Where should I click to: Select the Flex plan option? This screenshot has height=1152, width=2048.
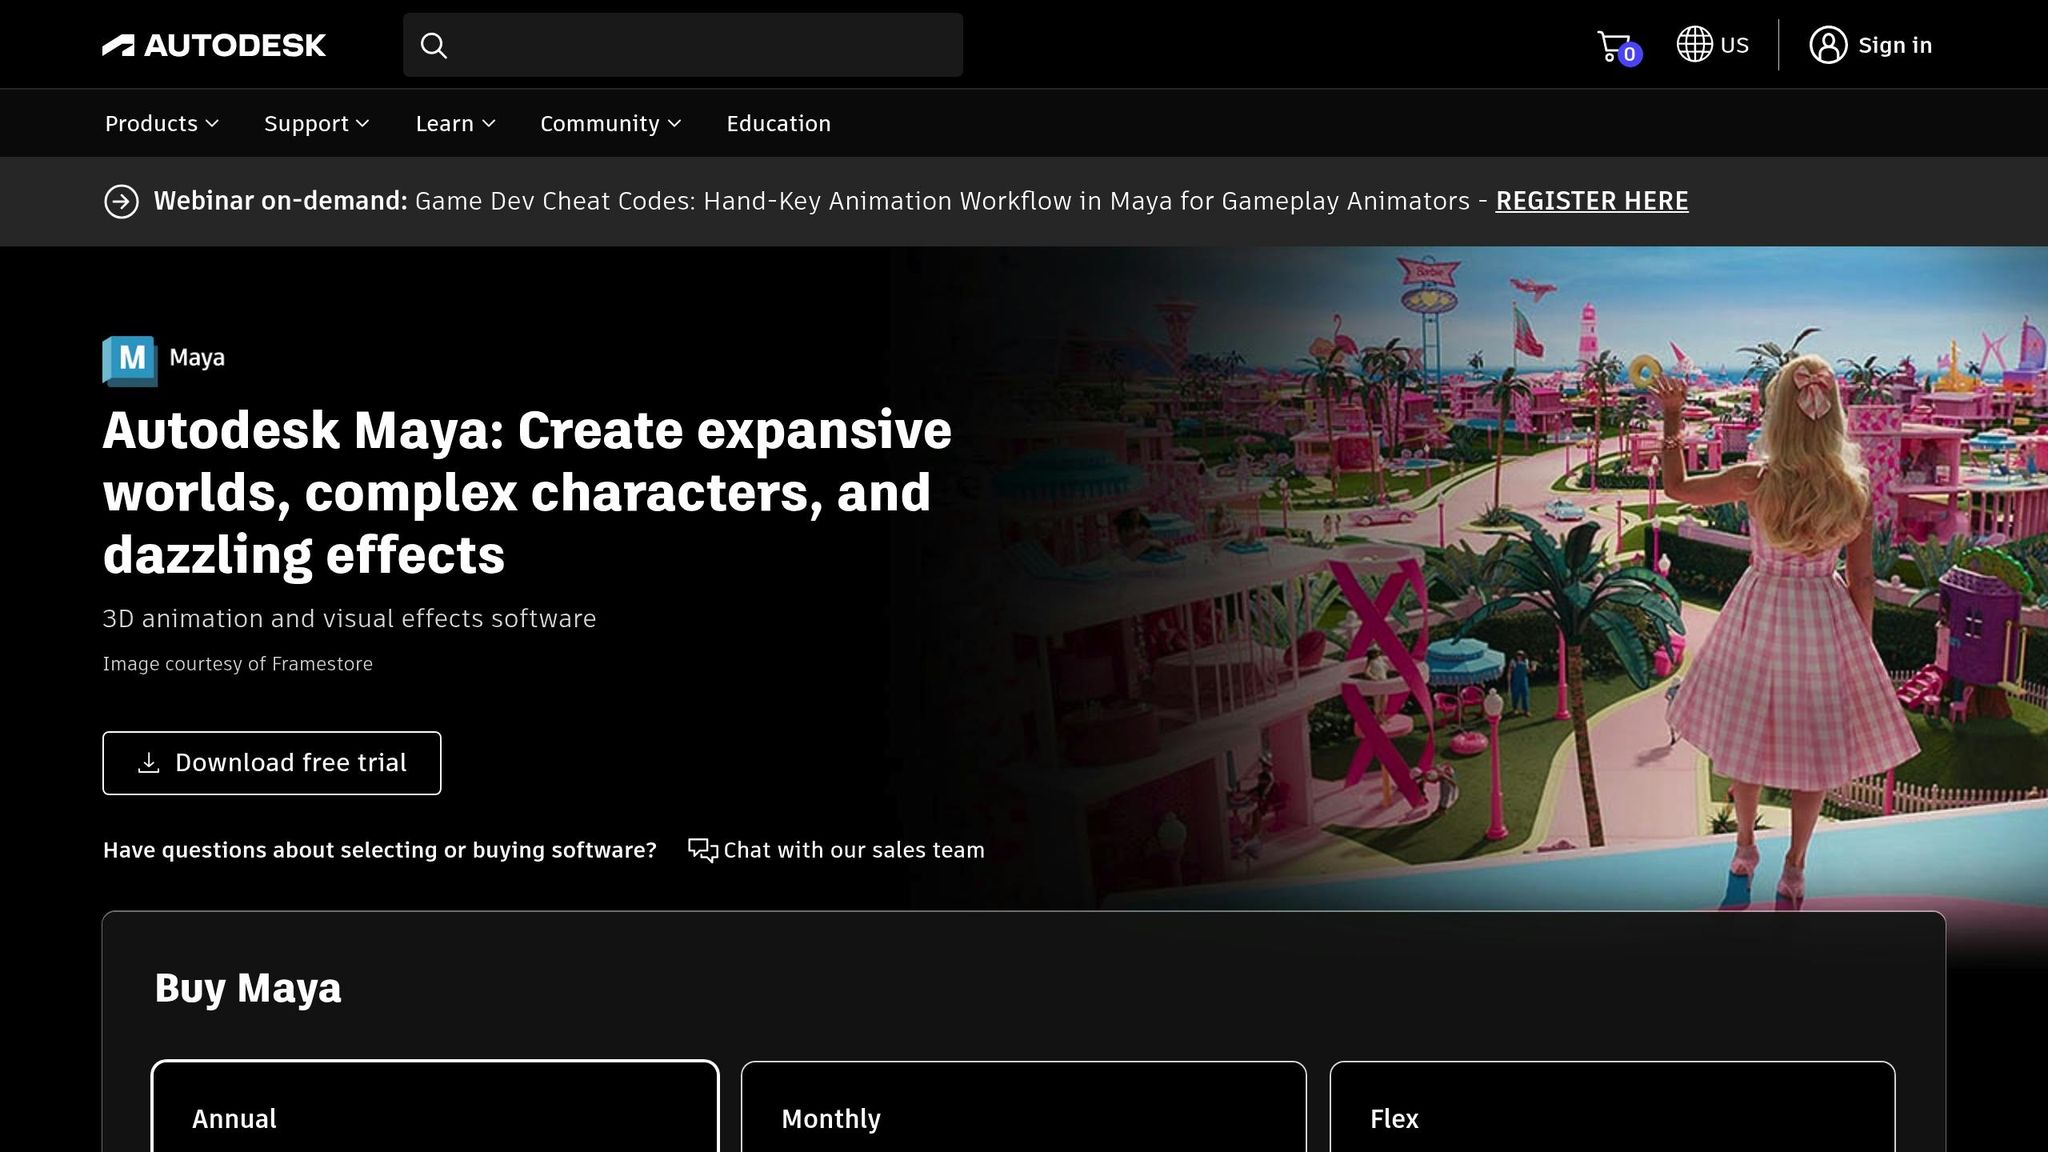tap(1612, 1106)
